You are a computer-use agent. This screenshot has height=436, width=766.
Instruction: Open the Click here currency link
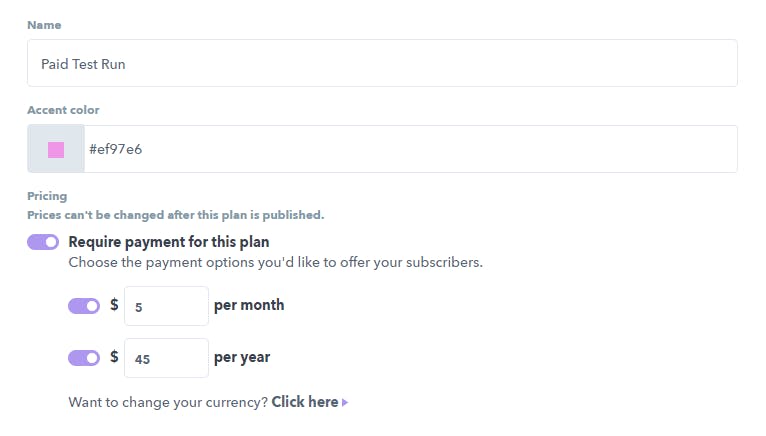point(305,402)
